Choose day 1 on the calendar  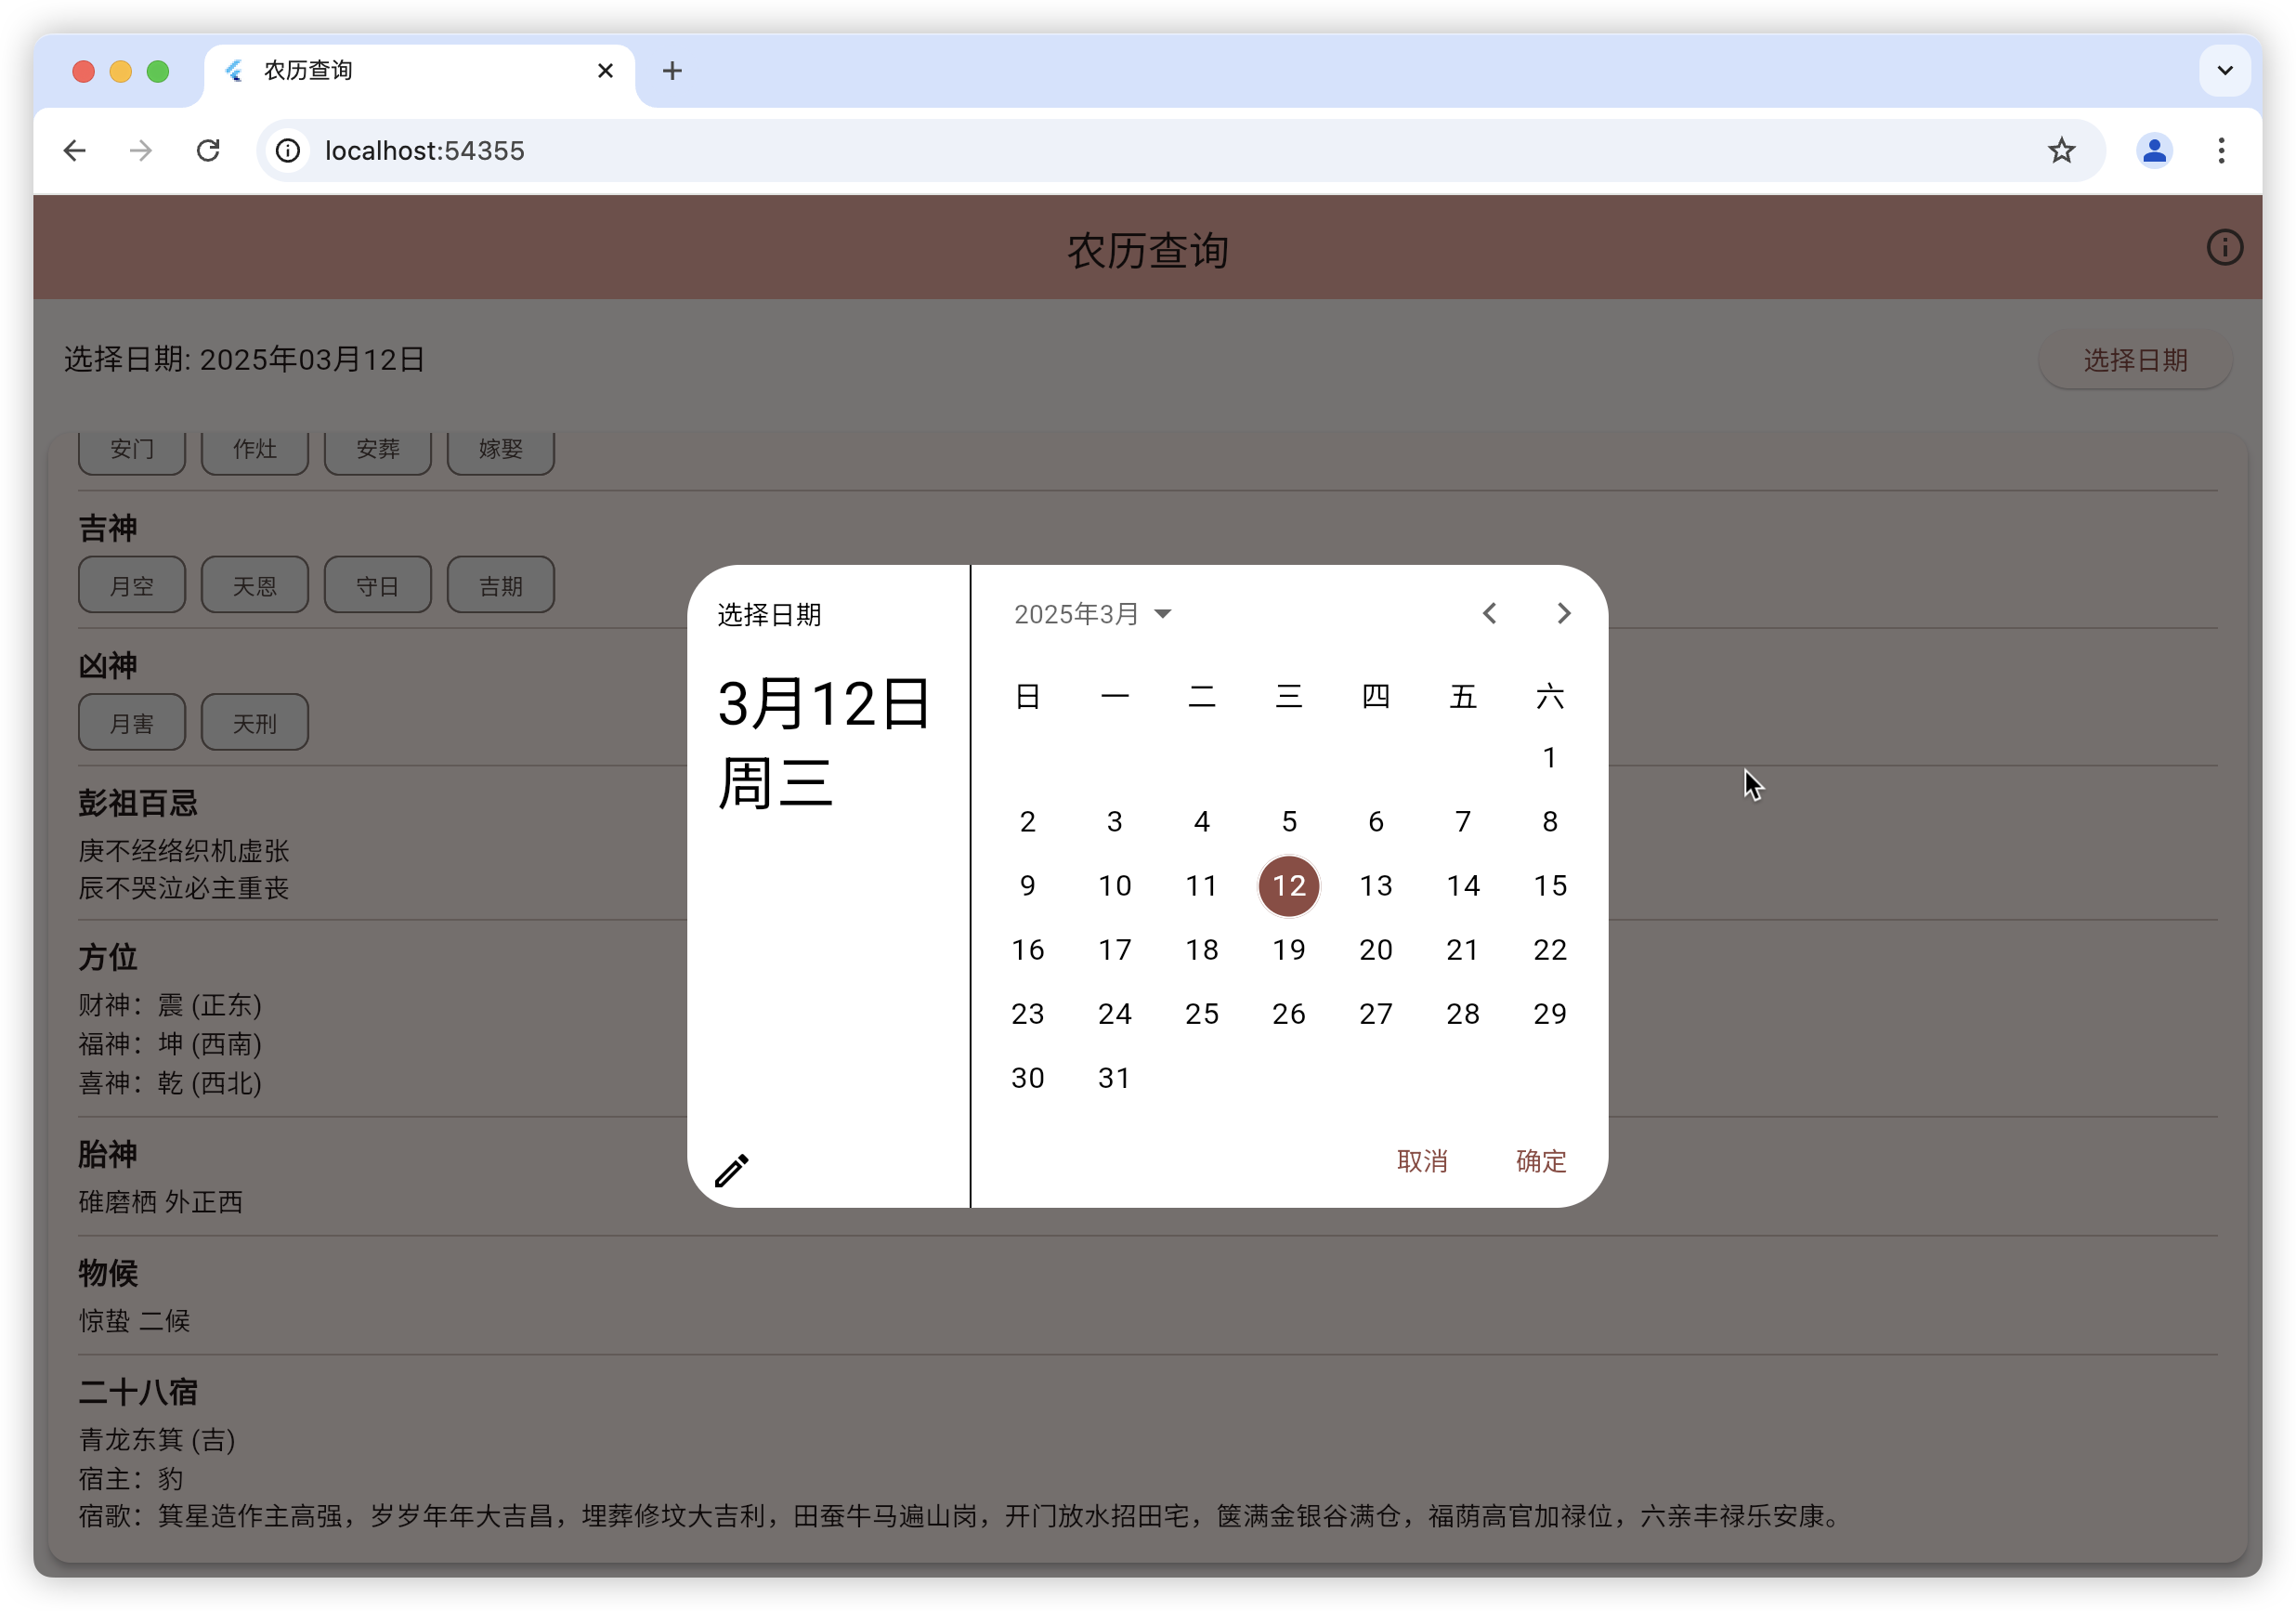tap(1549, 758)
